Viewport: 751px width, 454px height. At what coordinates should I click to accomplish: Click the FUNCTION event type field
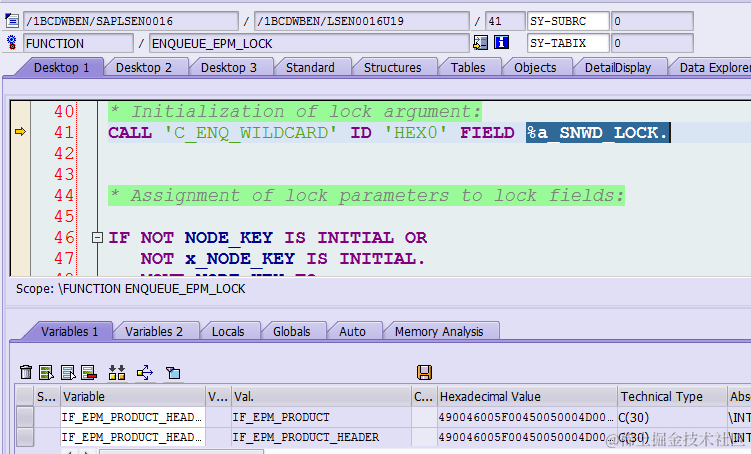[79, 43]
